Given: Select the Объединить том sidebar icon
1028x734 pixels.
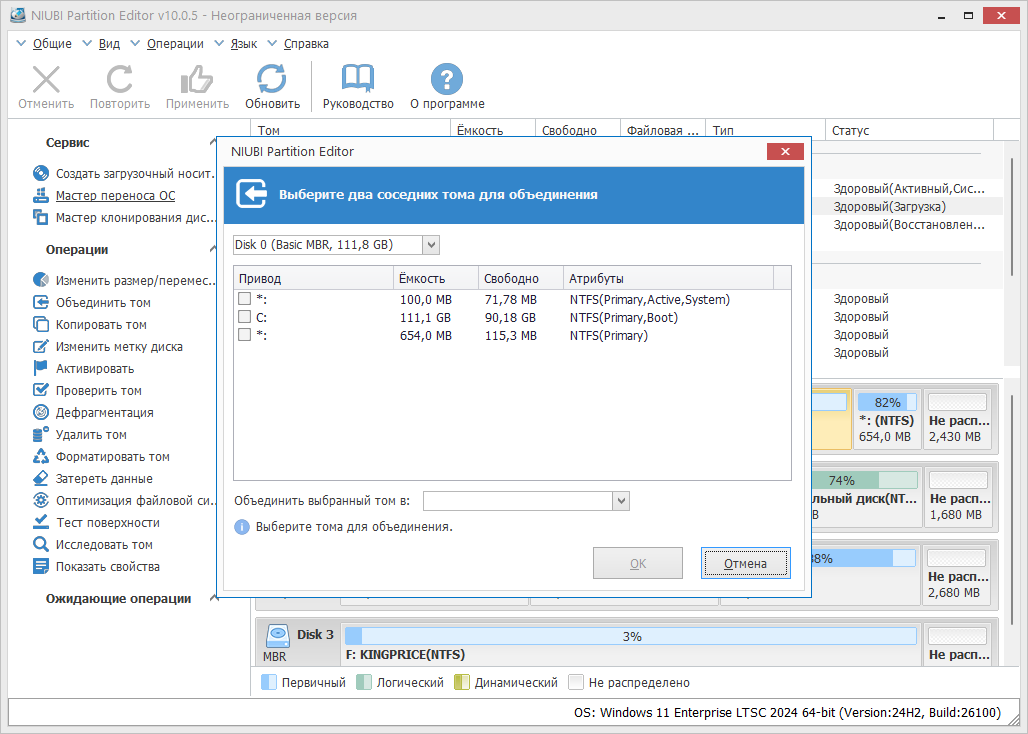Looking at the screenshot, I should click(x=41, y=302).
